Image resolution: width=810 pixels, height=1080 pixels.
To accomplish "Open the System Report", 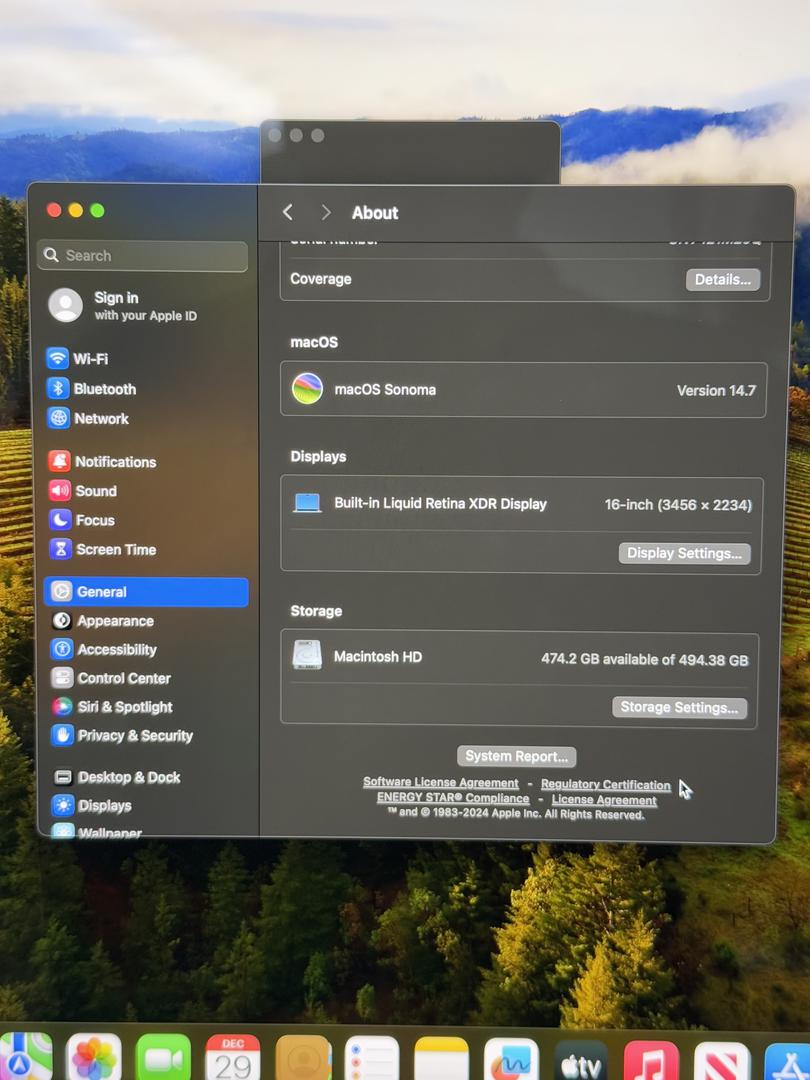I will [x=516, y=756].
